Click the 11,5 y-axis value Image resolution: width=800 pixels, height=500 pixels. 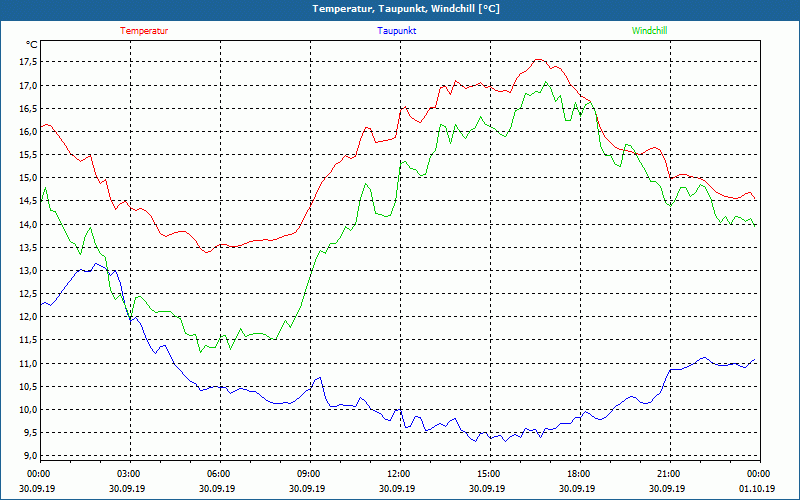coord(28,340)
